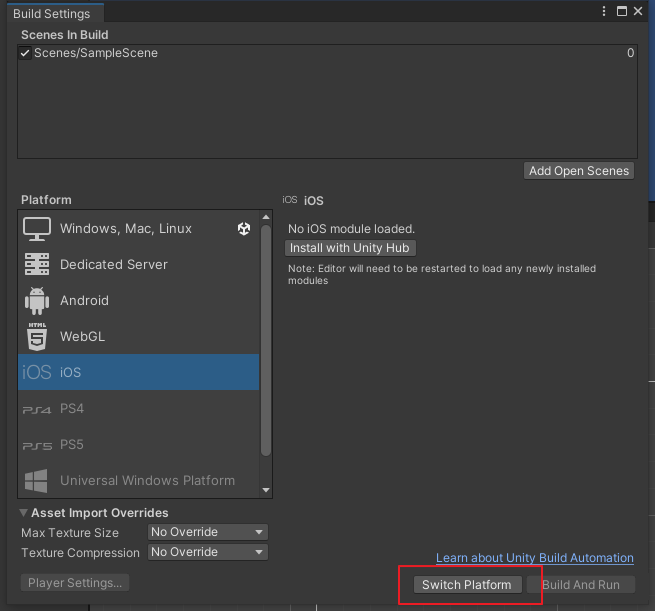Click the PS5 logo icon

pos(37,446)
